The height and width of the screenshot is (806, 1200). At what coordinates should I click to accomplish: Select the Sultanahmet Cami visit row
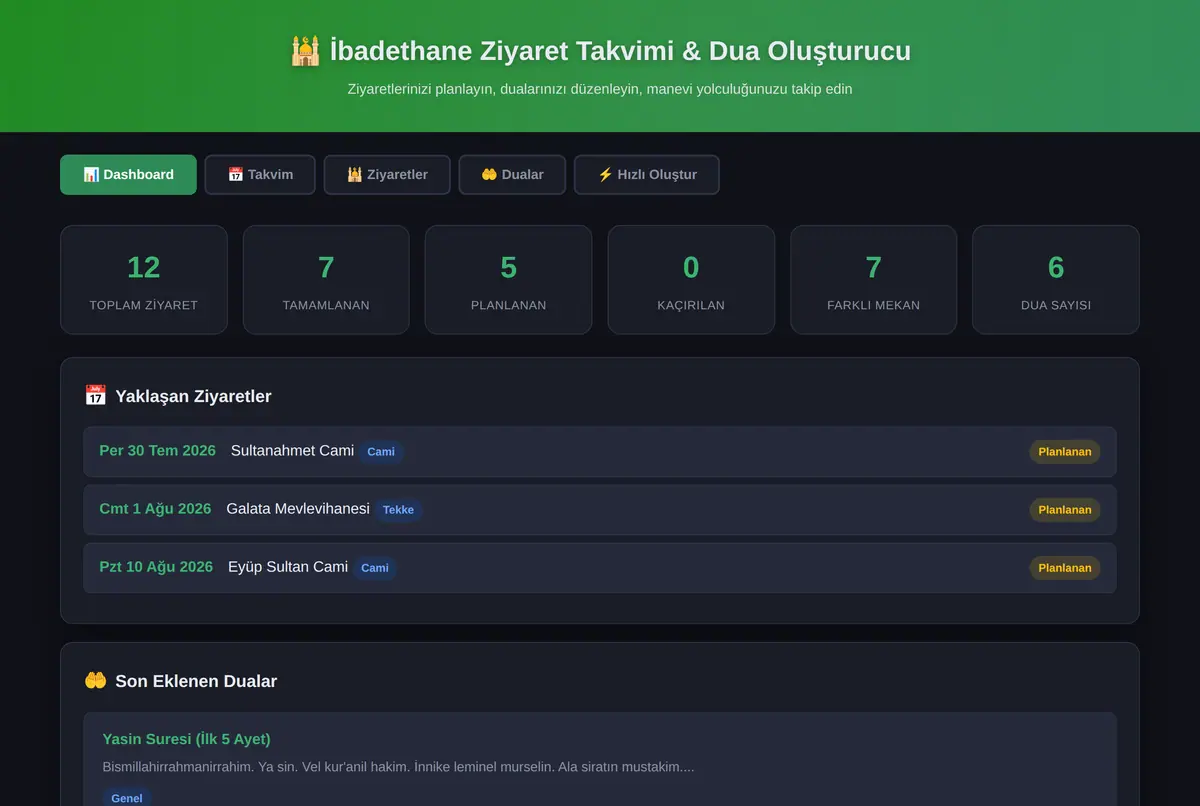[600, 451]
